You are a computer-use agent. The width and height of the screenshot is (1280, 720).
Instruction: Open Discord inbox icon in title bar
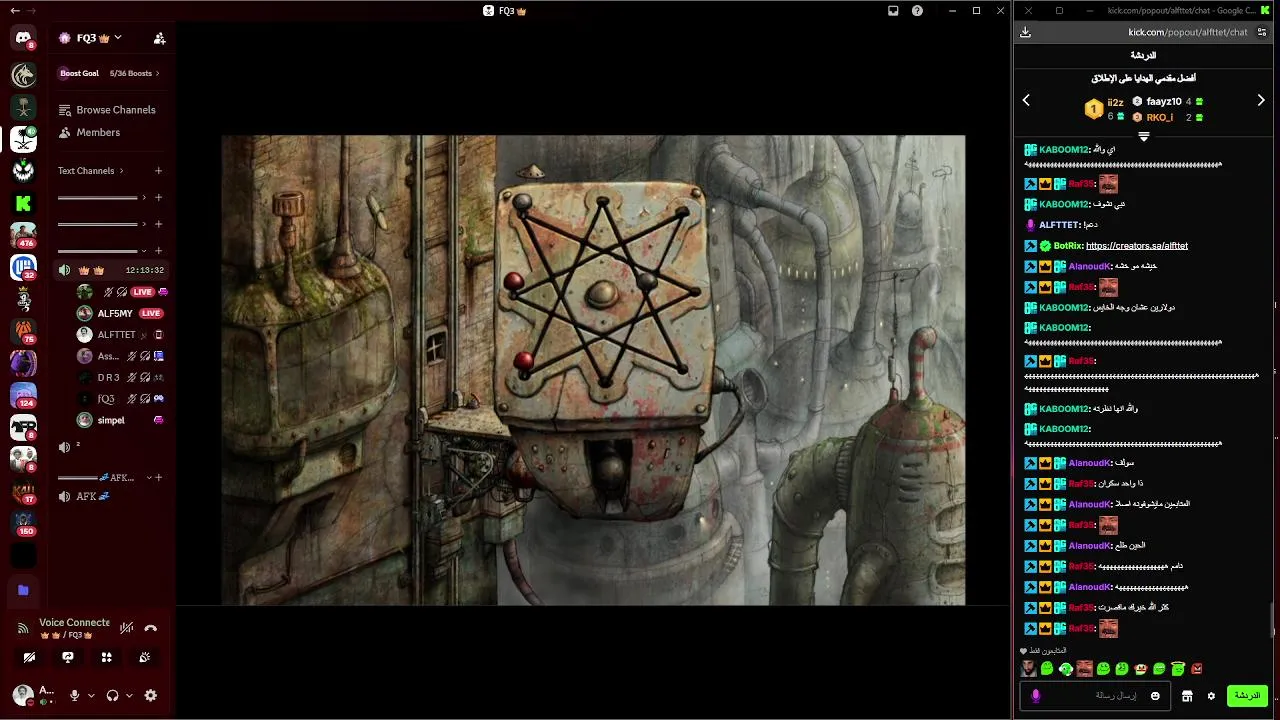[893, 11]
